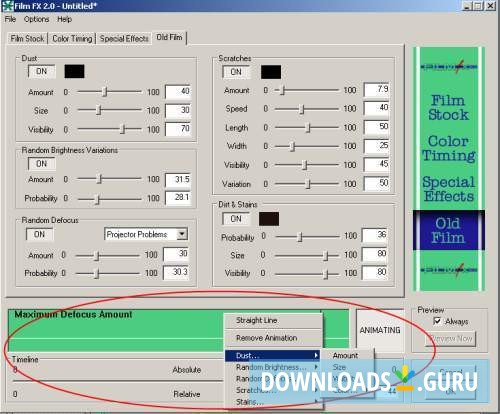Click the ANIMATING button

tap(380, 330)
